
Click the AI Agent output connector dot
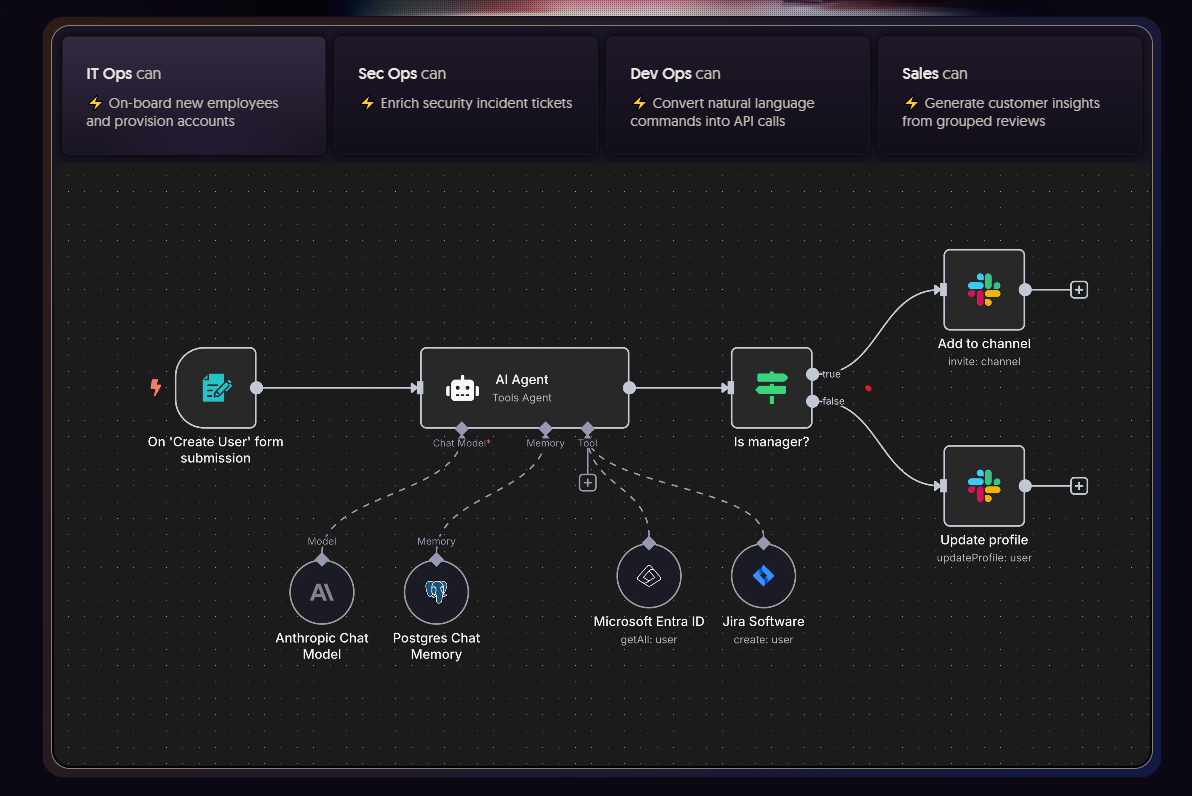pos(629,388)
